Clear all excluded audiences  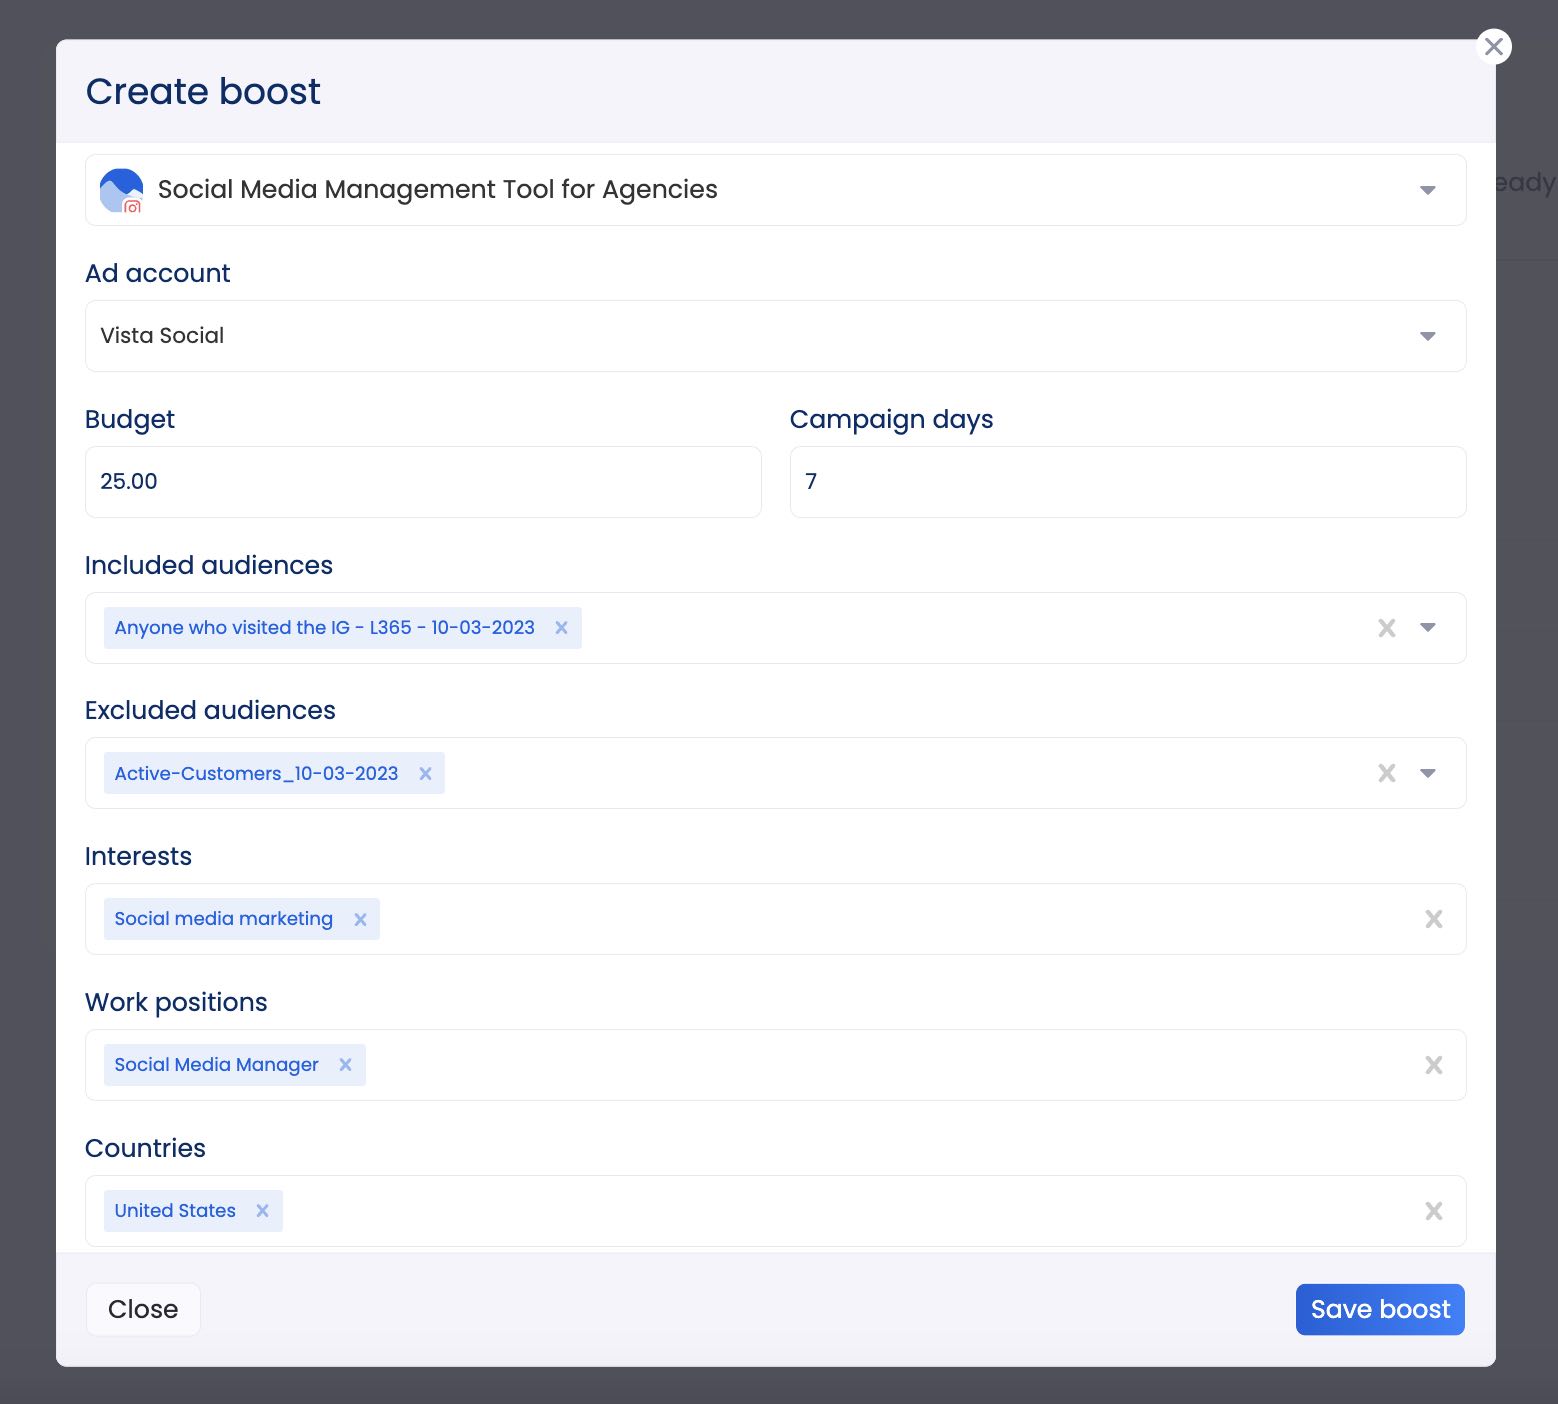[x=1386, y=773]
